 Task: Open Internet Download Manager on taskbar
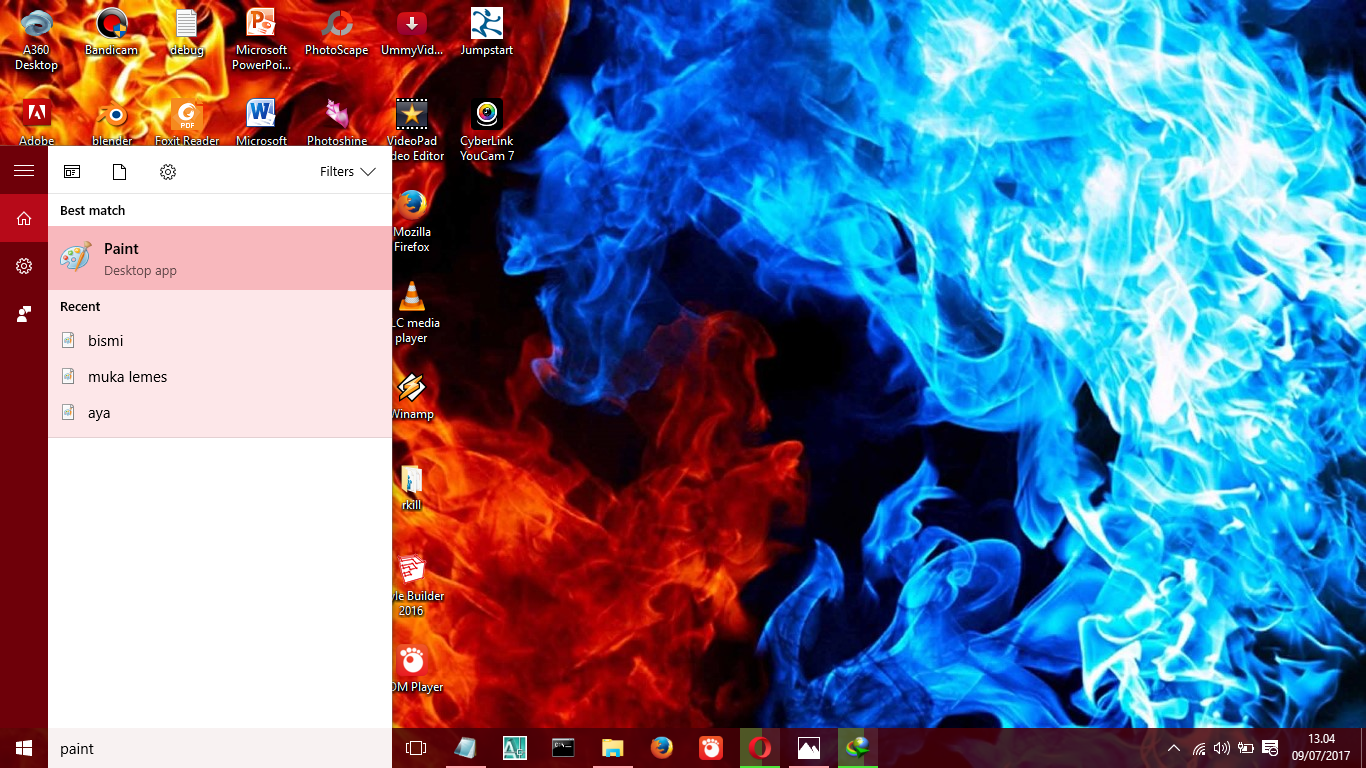coord(858,748)
